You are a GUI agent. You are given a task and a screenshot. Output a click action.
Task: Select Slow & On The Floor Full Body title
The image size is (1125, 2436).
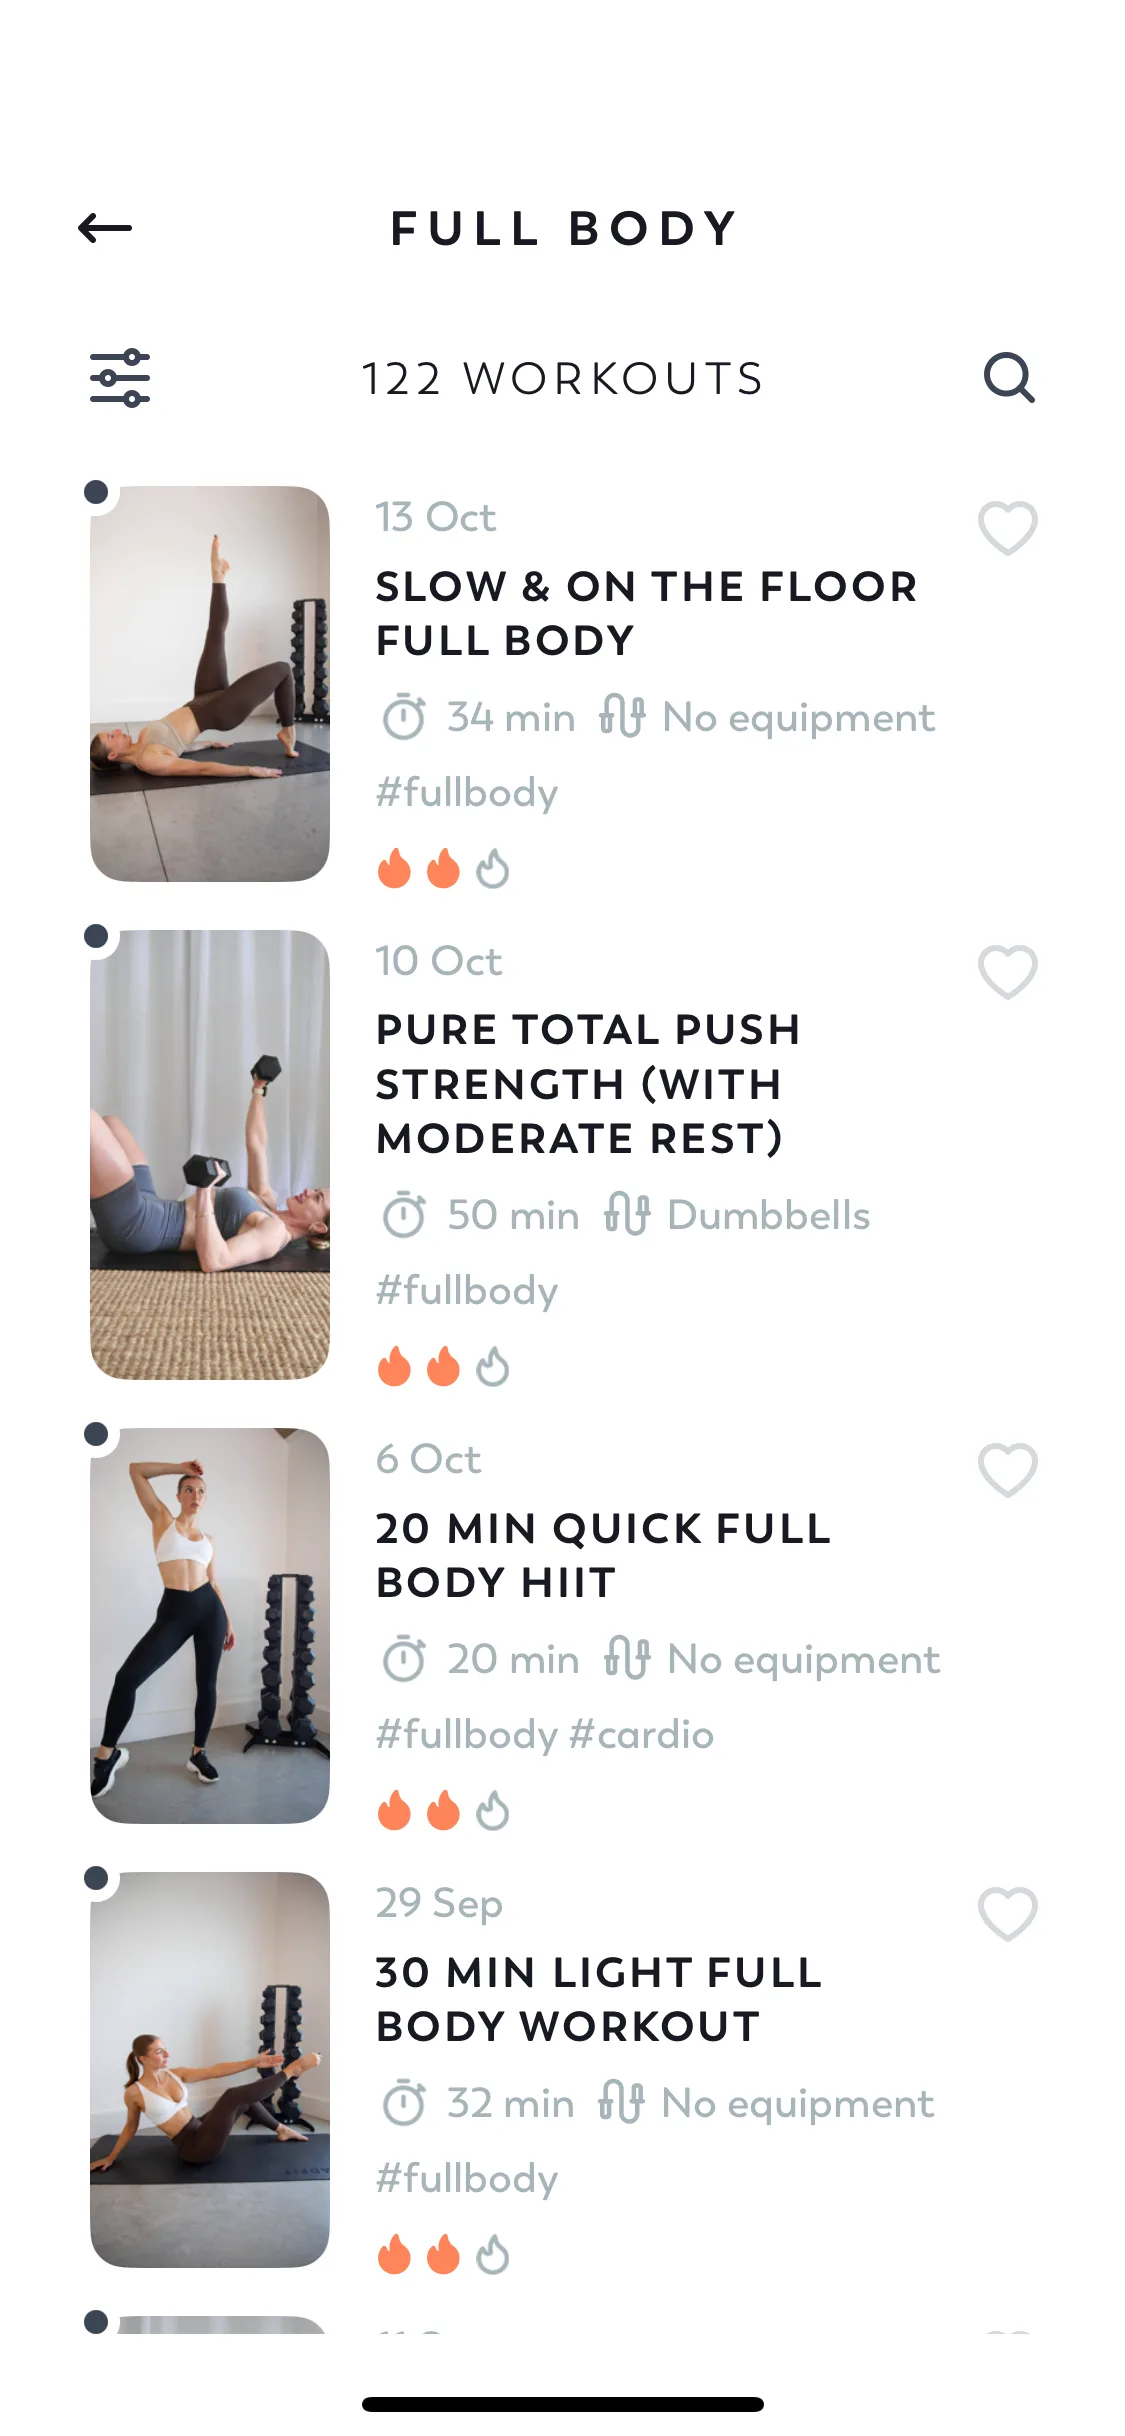coord(646,613)
